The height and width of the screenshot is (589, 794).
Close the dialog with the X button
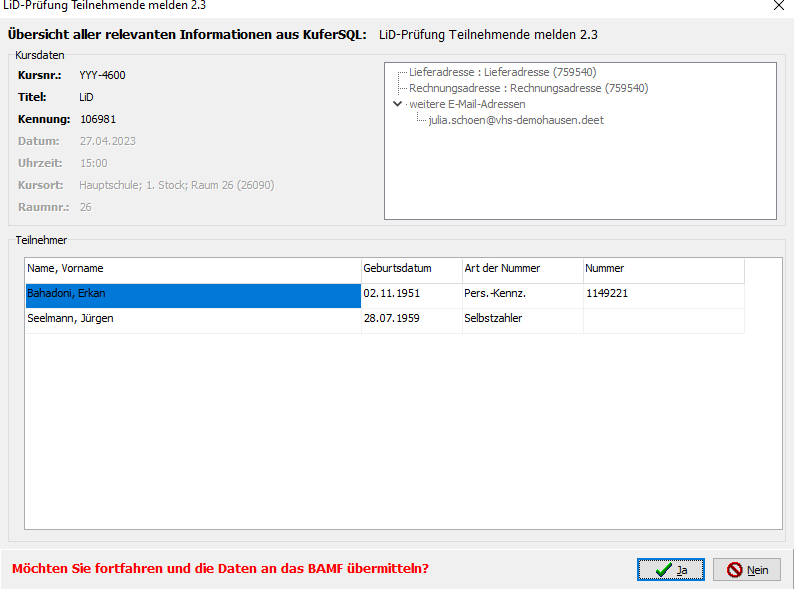click(x=779, y=6)
